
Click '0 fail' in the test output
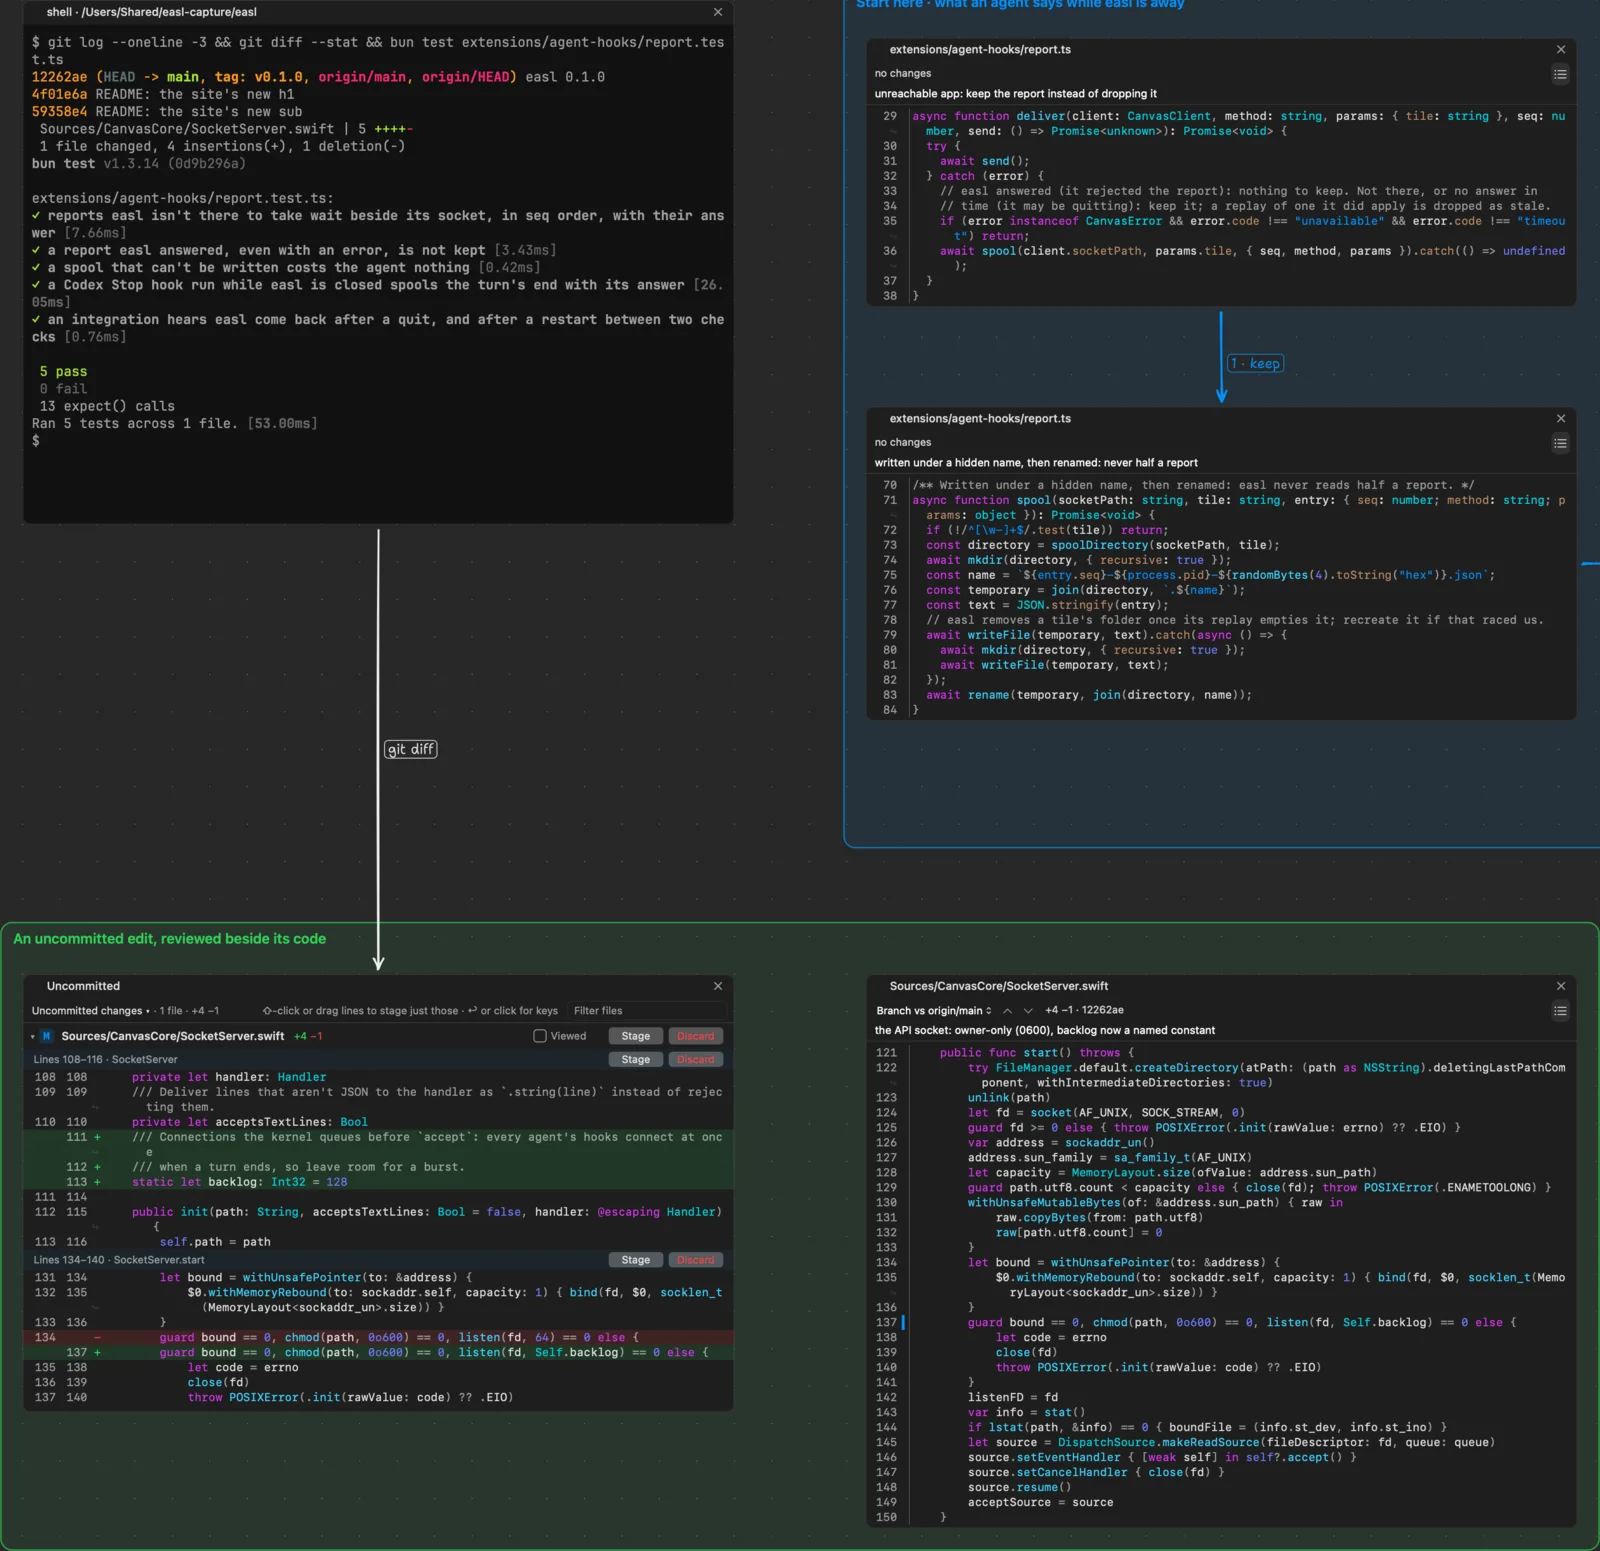click(63, 389)
